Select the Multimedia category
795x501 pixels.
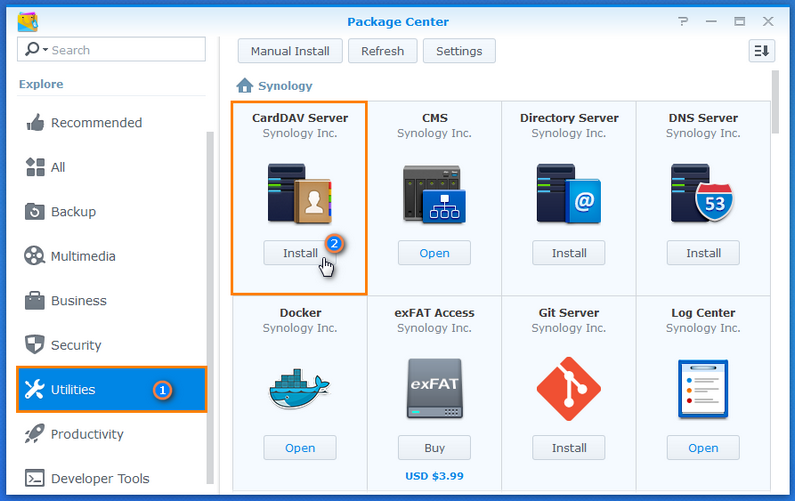tap(112, 256)
